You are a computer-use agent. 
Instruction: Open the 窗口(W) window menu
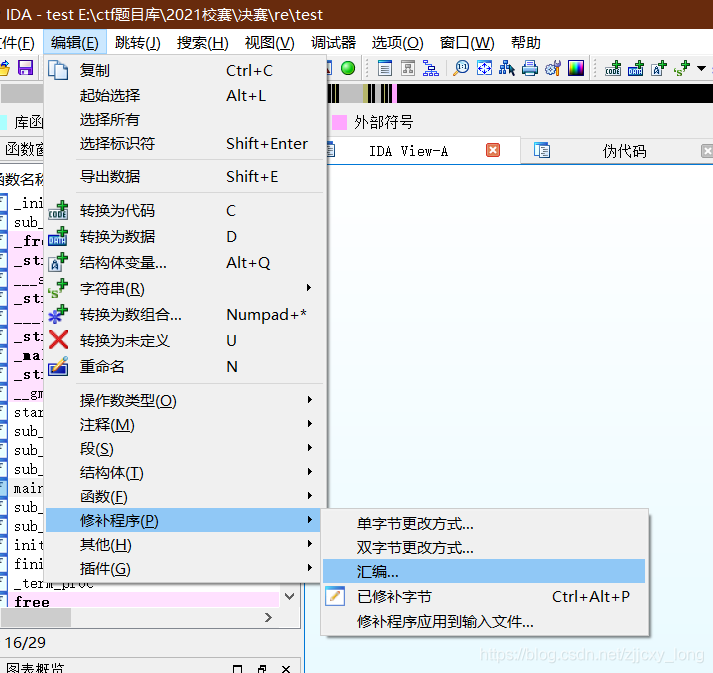[x=467, y=43]
